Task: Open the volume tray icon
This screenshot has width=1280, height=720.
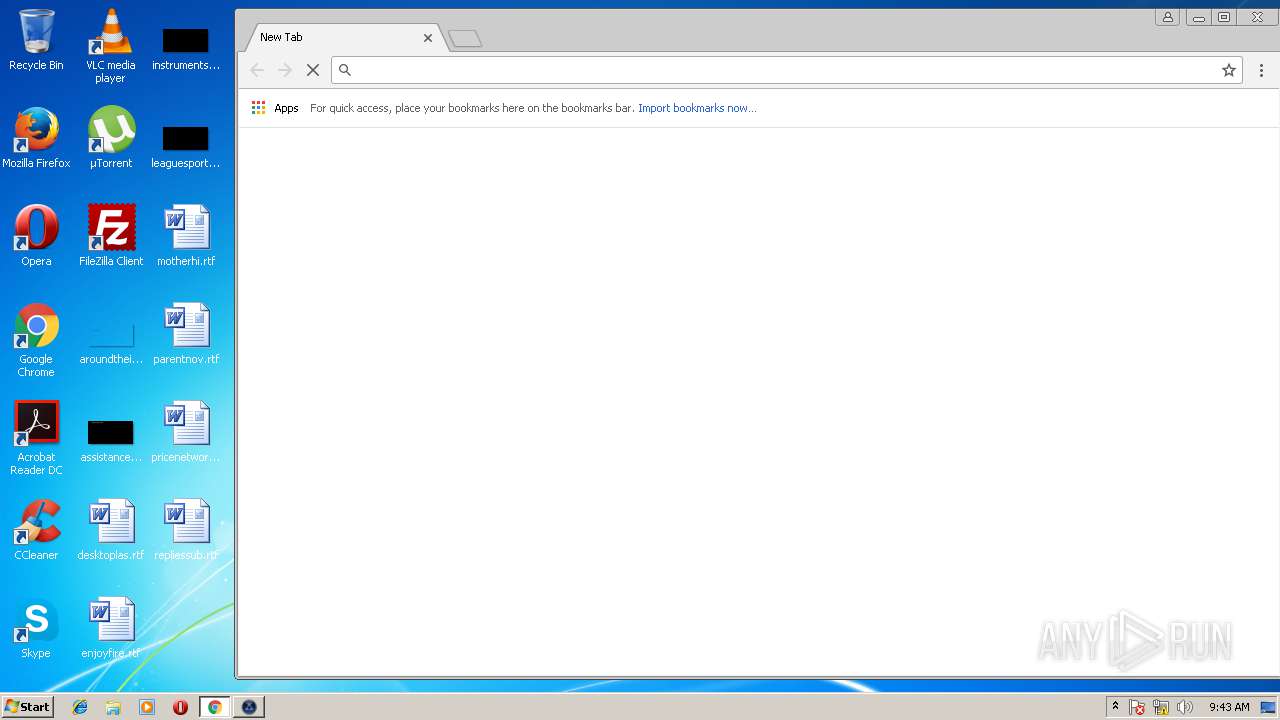Action: pyautogui.click(x=1185, y=707)
